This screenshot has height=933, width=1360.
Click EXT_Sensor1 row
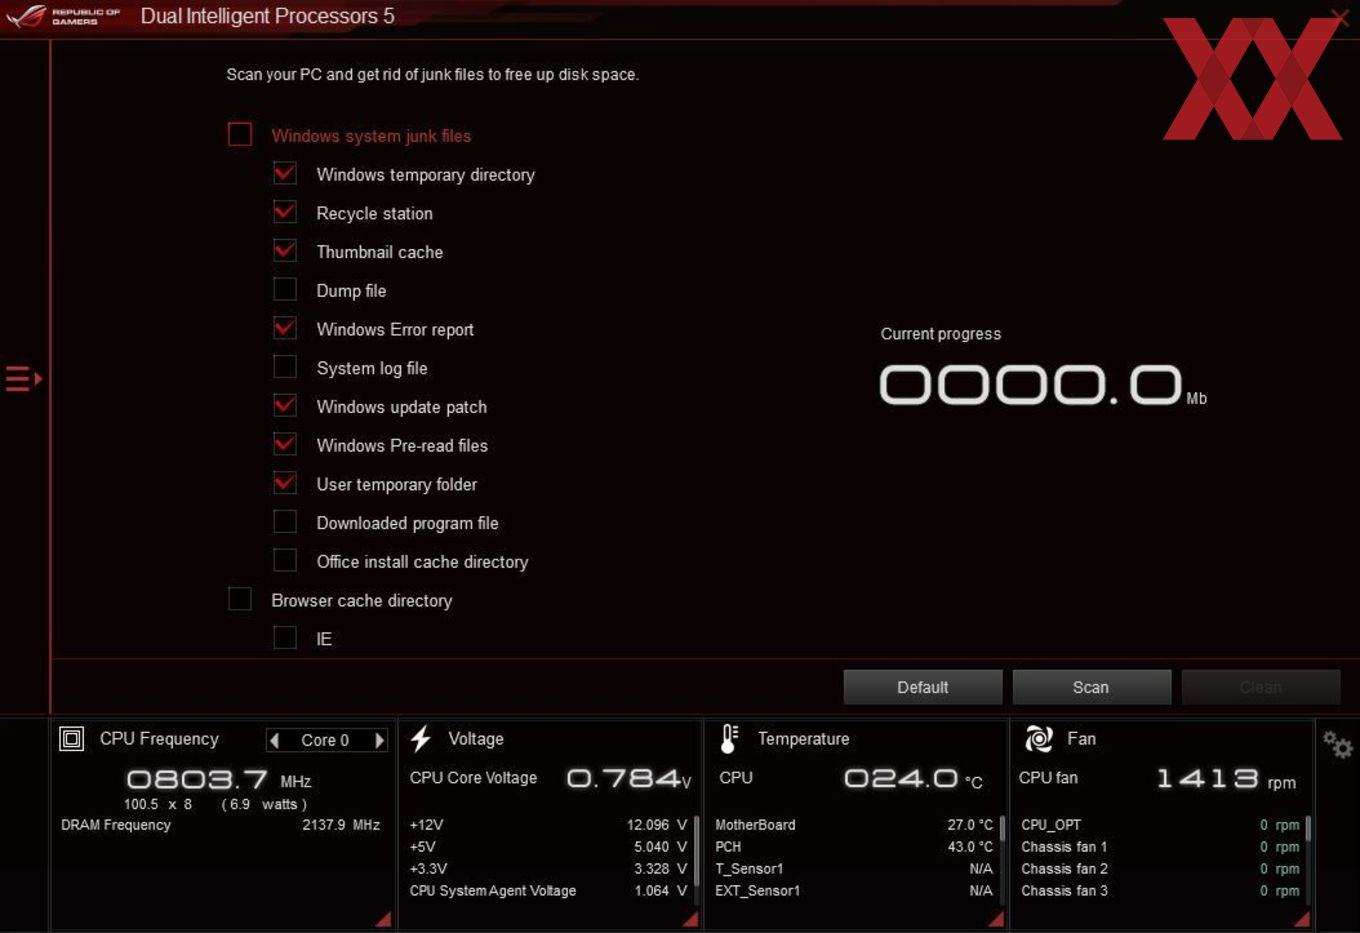tap(855, 891)
